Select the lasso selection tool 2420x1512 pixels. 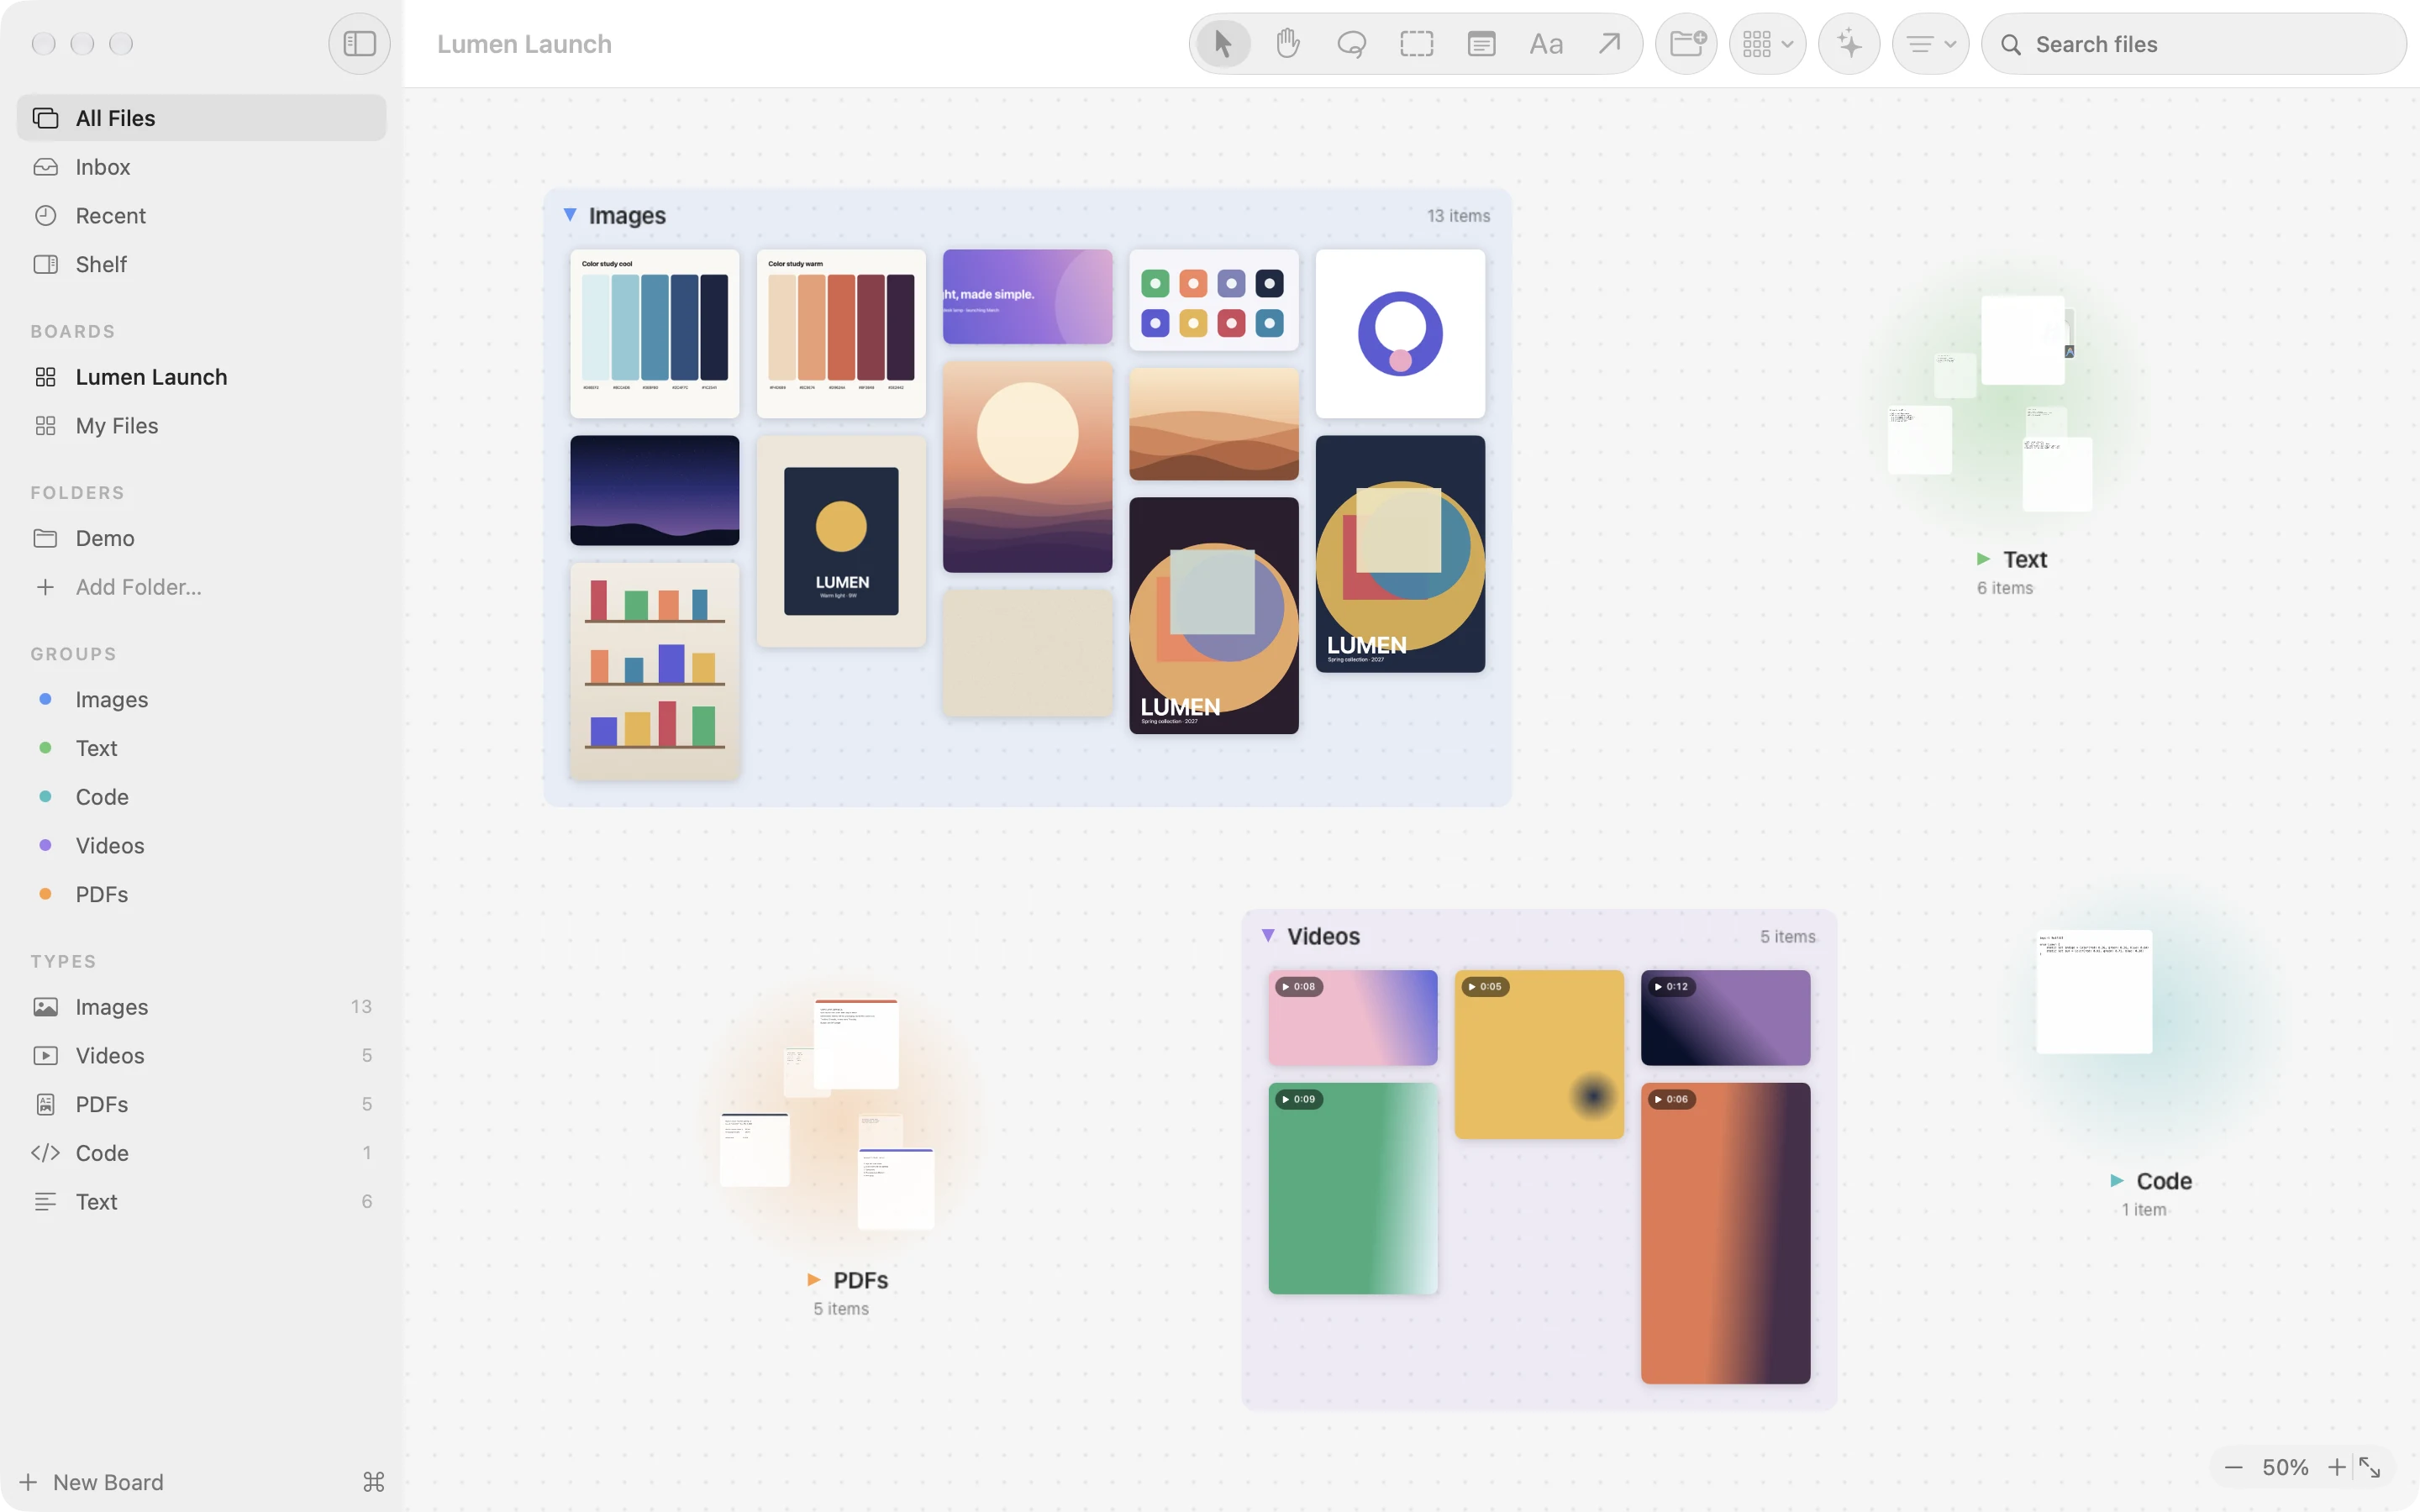tap(1352, 44)
